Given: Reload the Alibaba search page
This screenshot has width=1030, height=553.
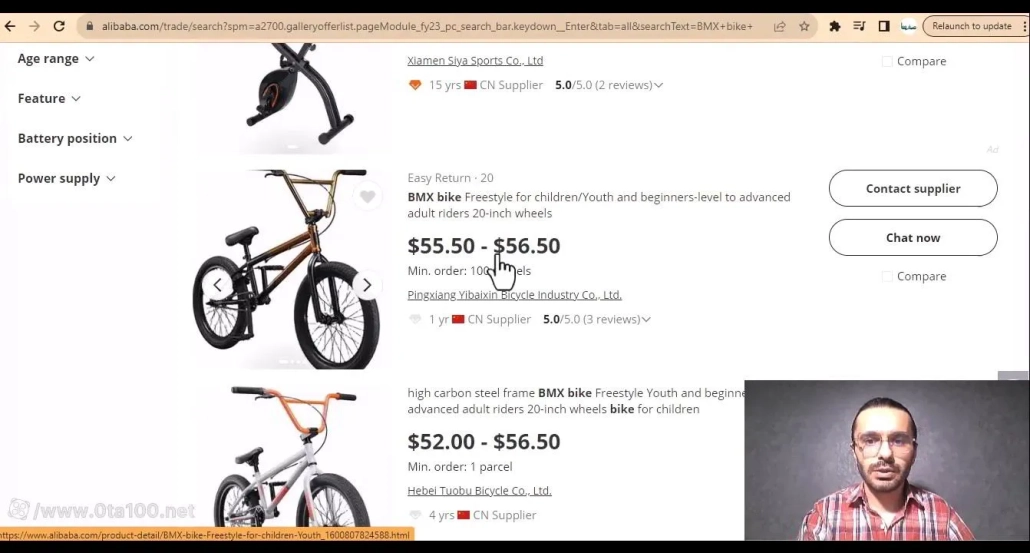Looking at the screenshot, I should point(59,26).
